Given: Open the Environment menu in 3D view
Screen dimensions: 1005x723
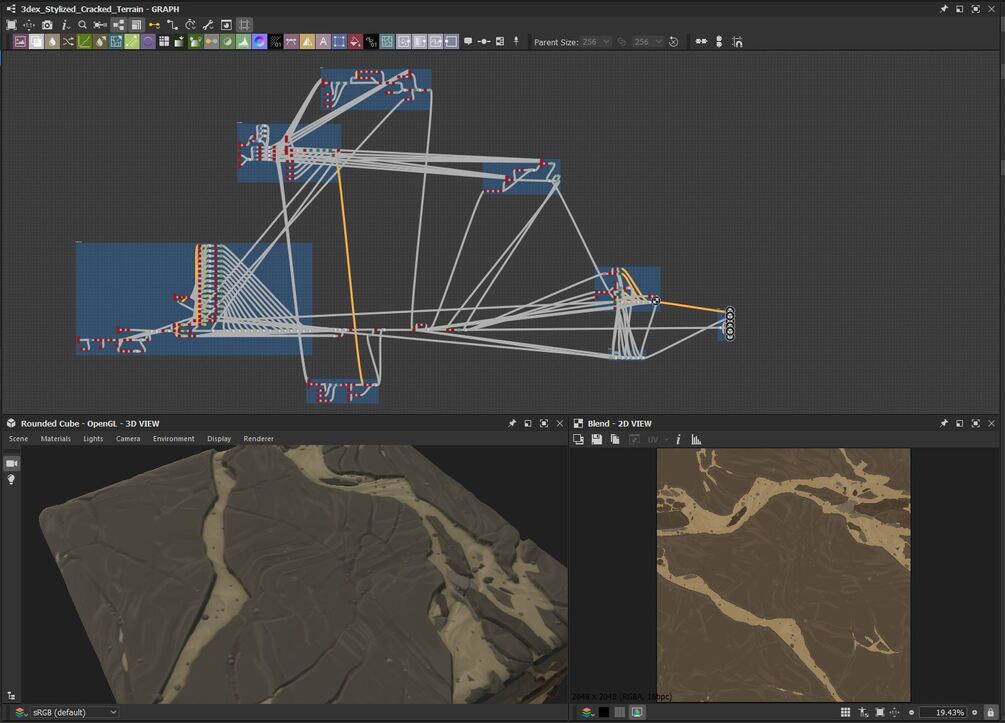Looking at the screenshot, I should (x=173, y=439).
